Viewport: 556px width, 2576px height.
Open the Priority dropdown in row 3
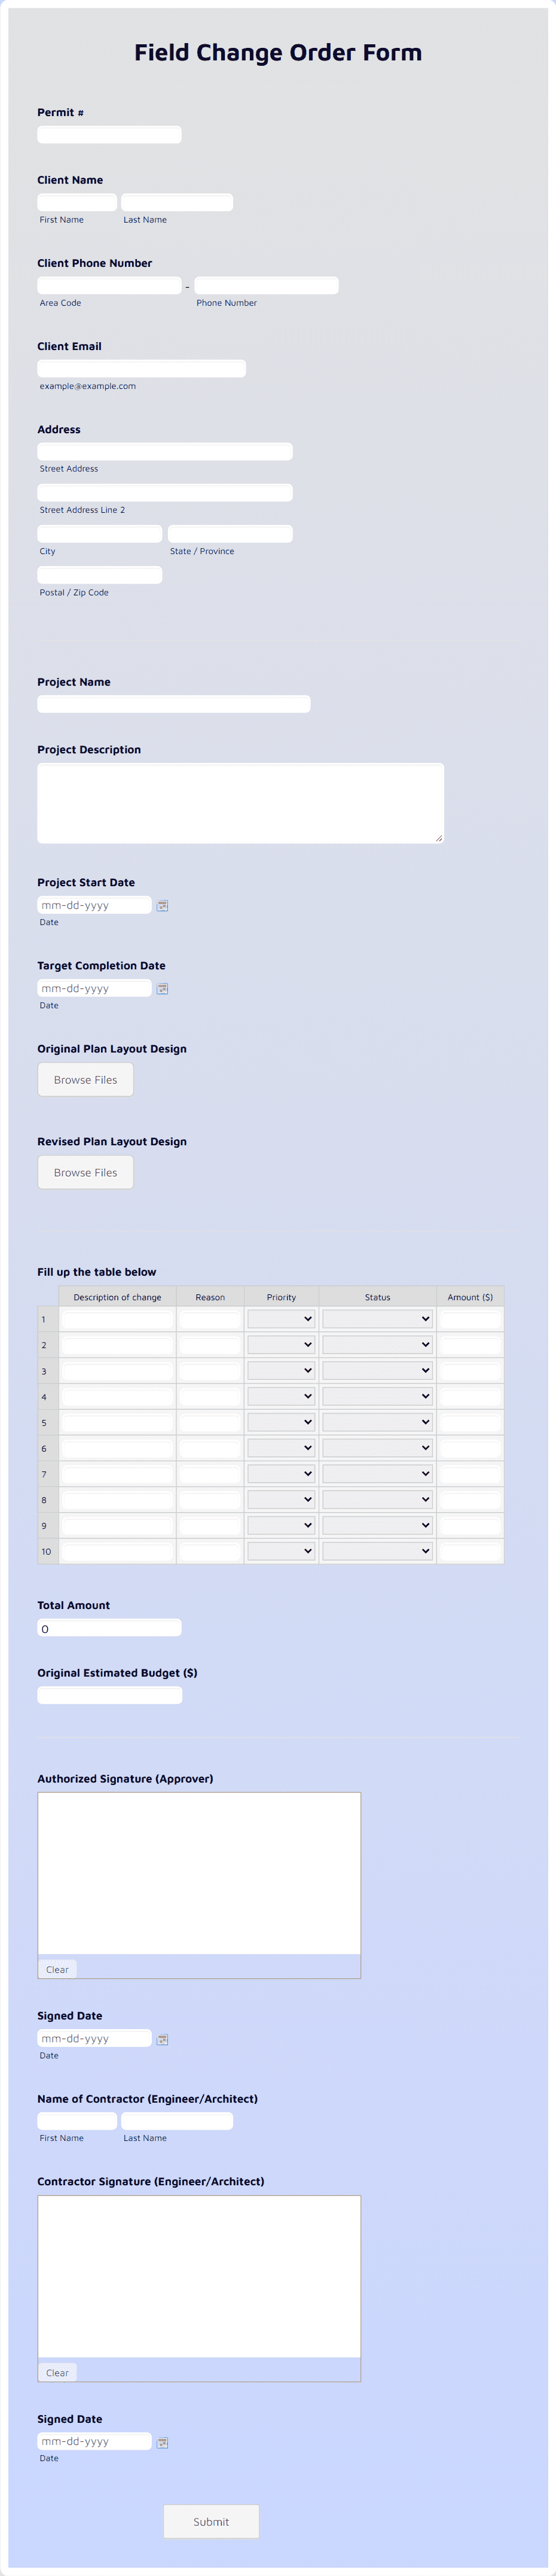(281, 1369)
